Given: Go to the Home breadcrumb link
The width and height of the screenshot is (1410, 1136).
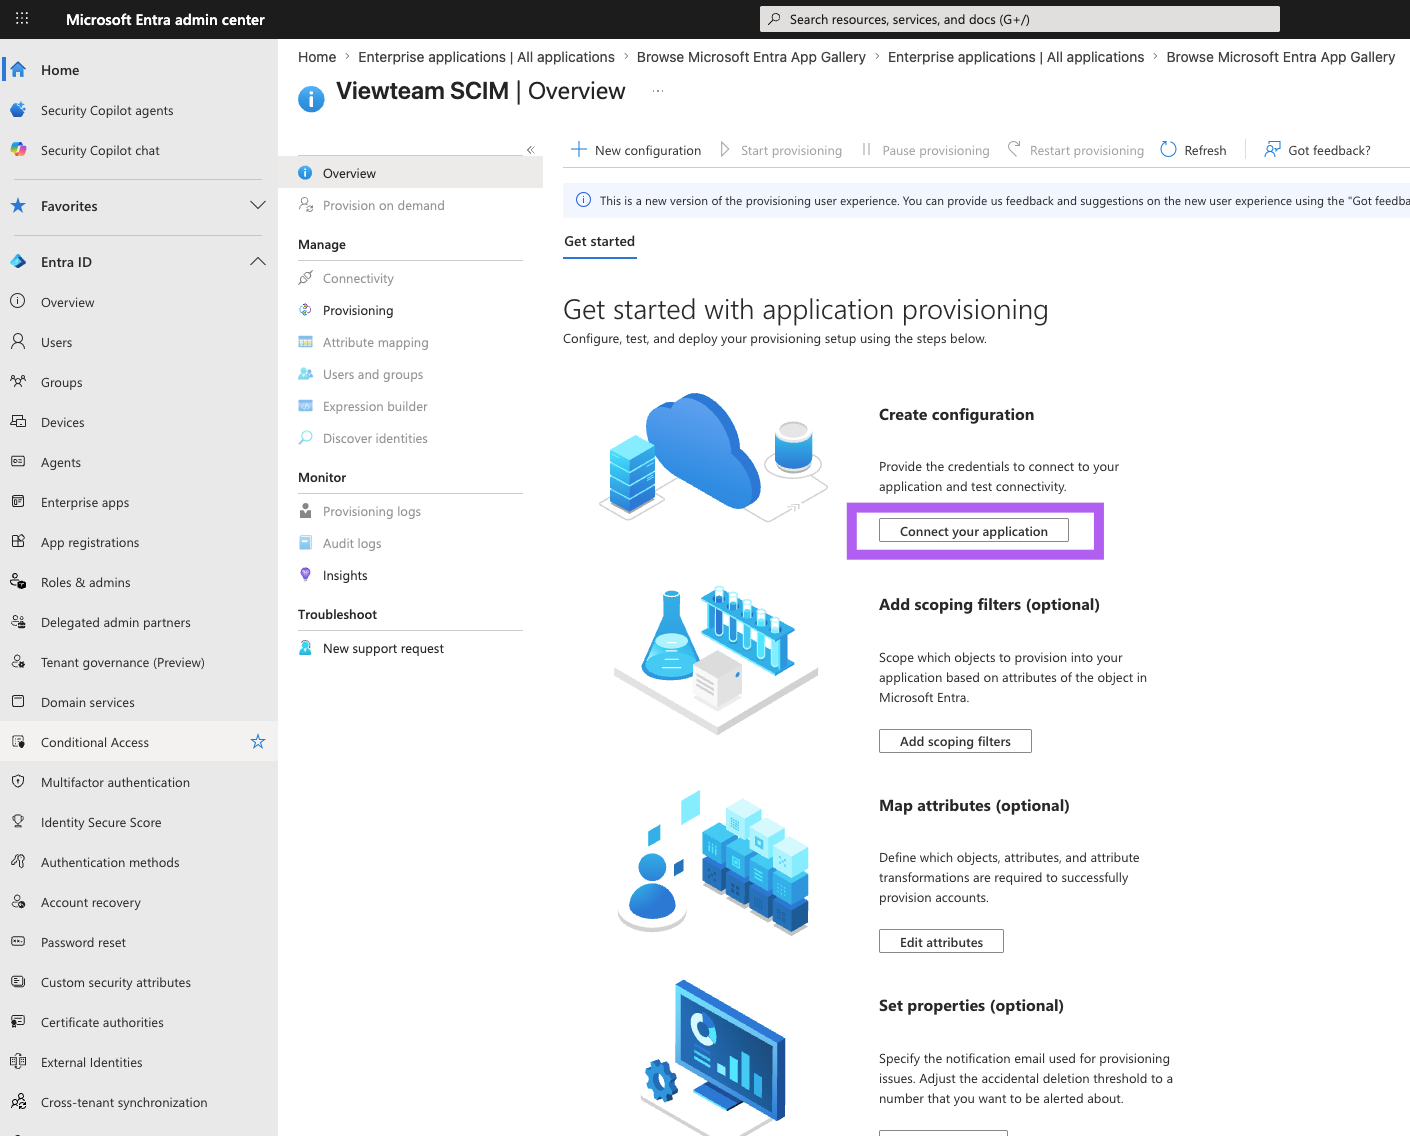Looking at the screenshot, I should pos(317,57).
